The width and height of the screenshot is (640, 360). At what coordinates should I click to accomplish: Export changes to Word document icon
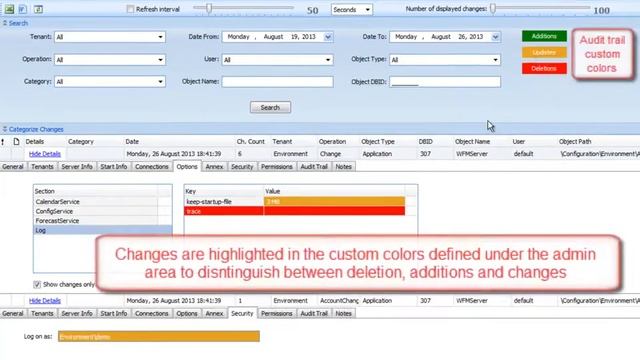[x=23, y=9]
